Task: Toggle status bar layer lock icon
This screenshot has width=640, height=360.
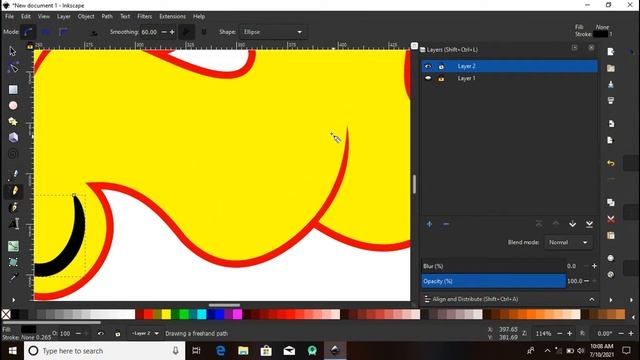Action: [118, 333]
